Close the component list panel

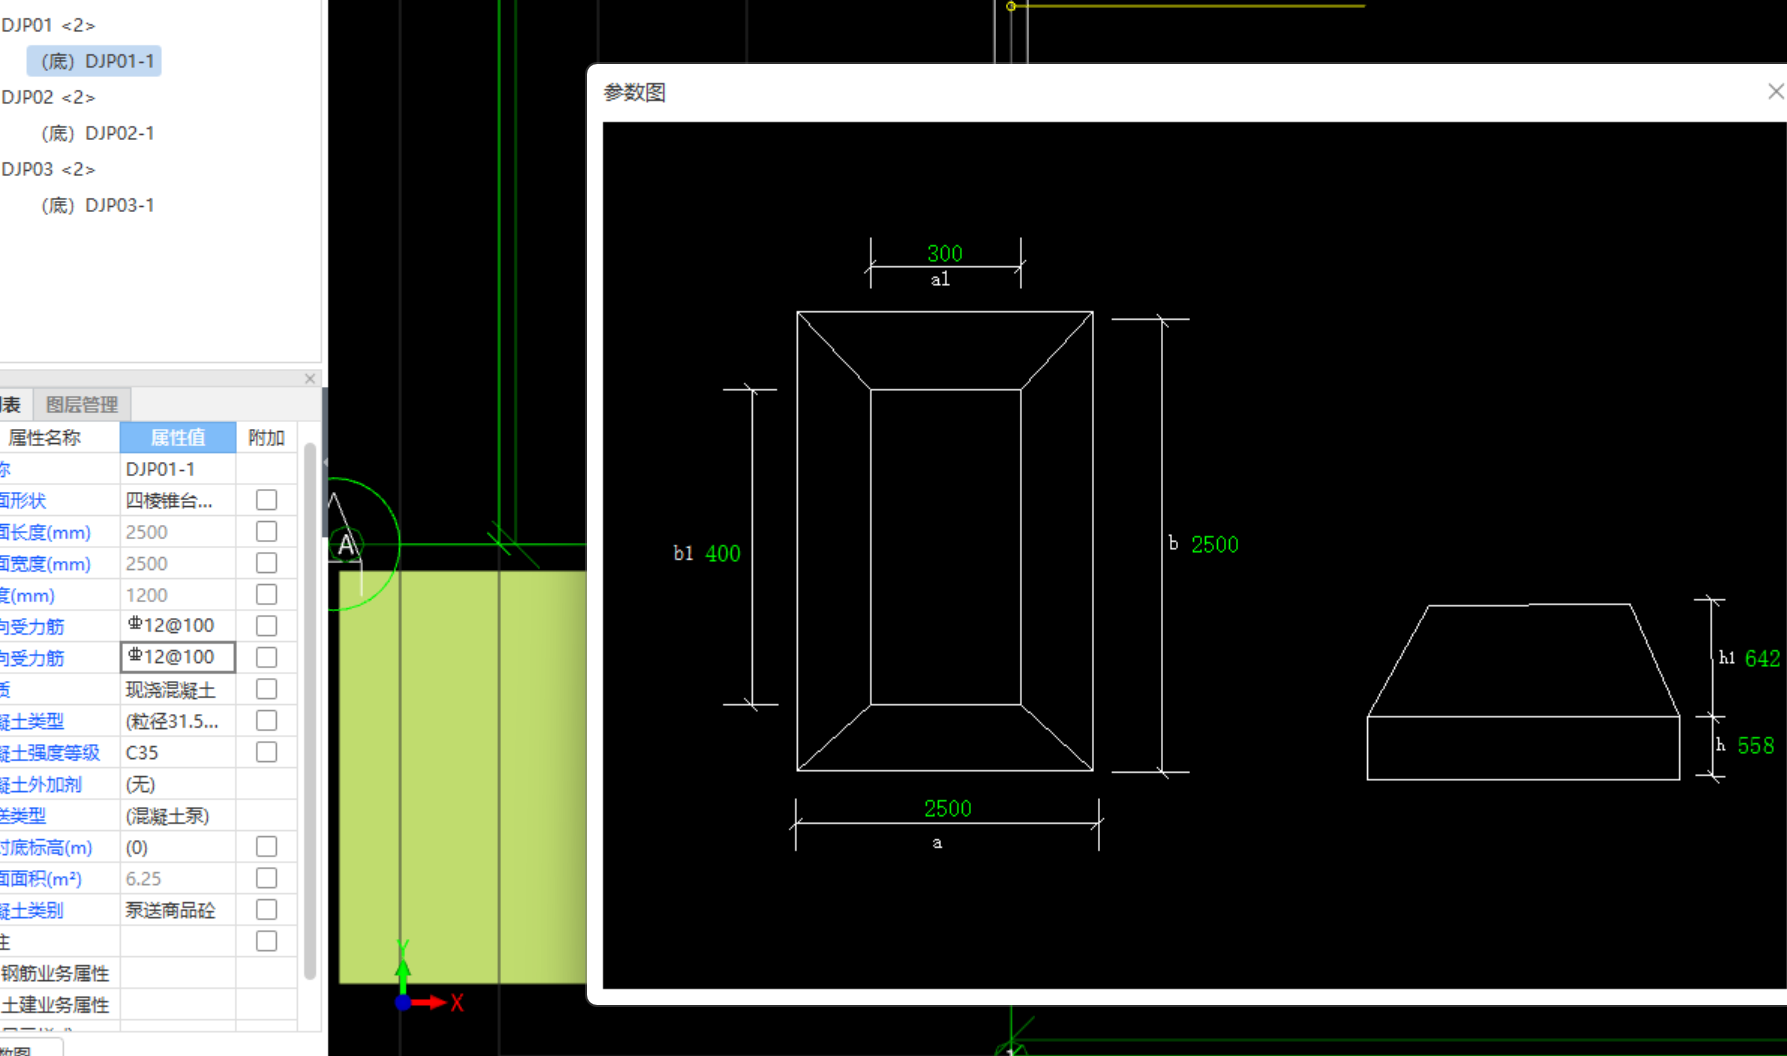310,379
